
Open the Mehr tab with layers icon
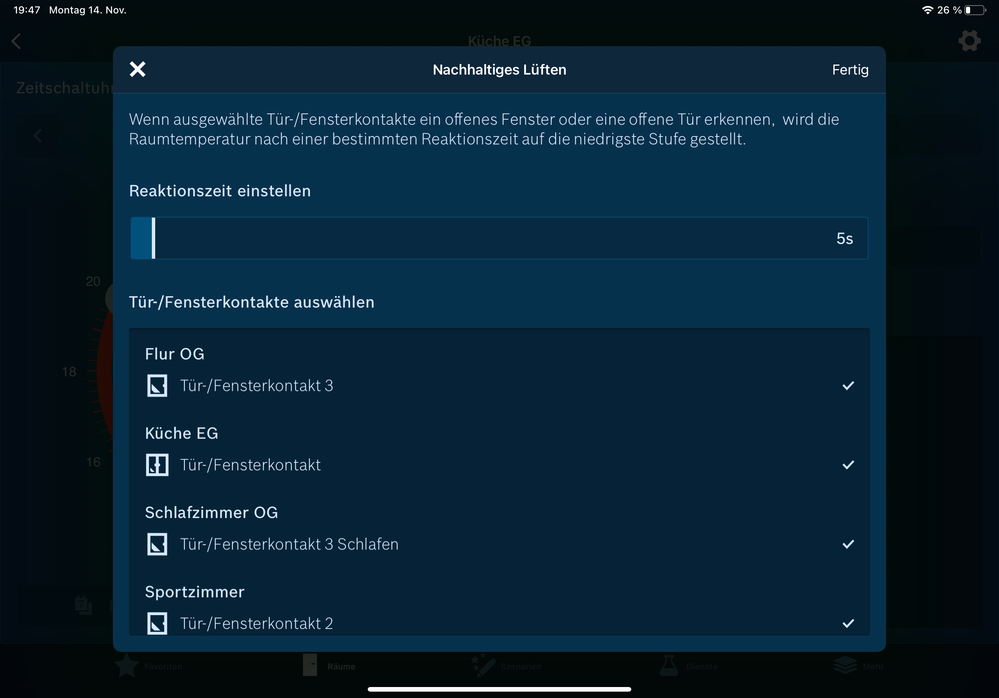click(846, 666)
